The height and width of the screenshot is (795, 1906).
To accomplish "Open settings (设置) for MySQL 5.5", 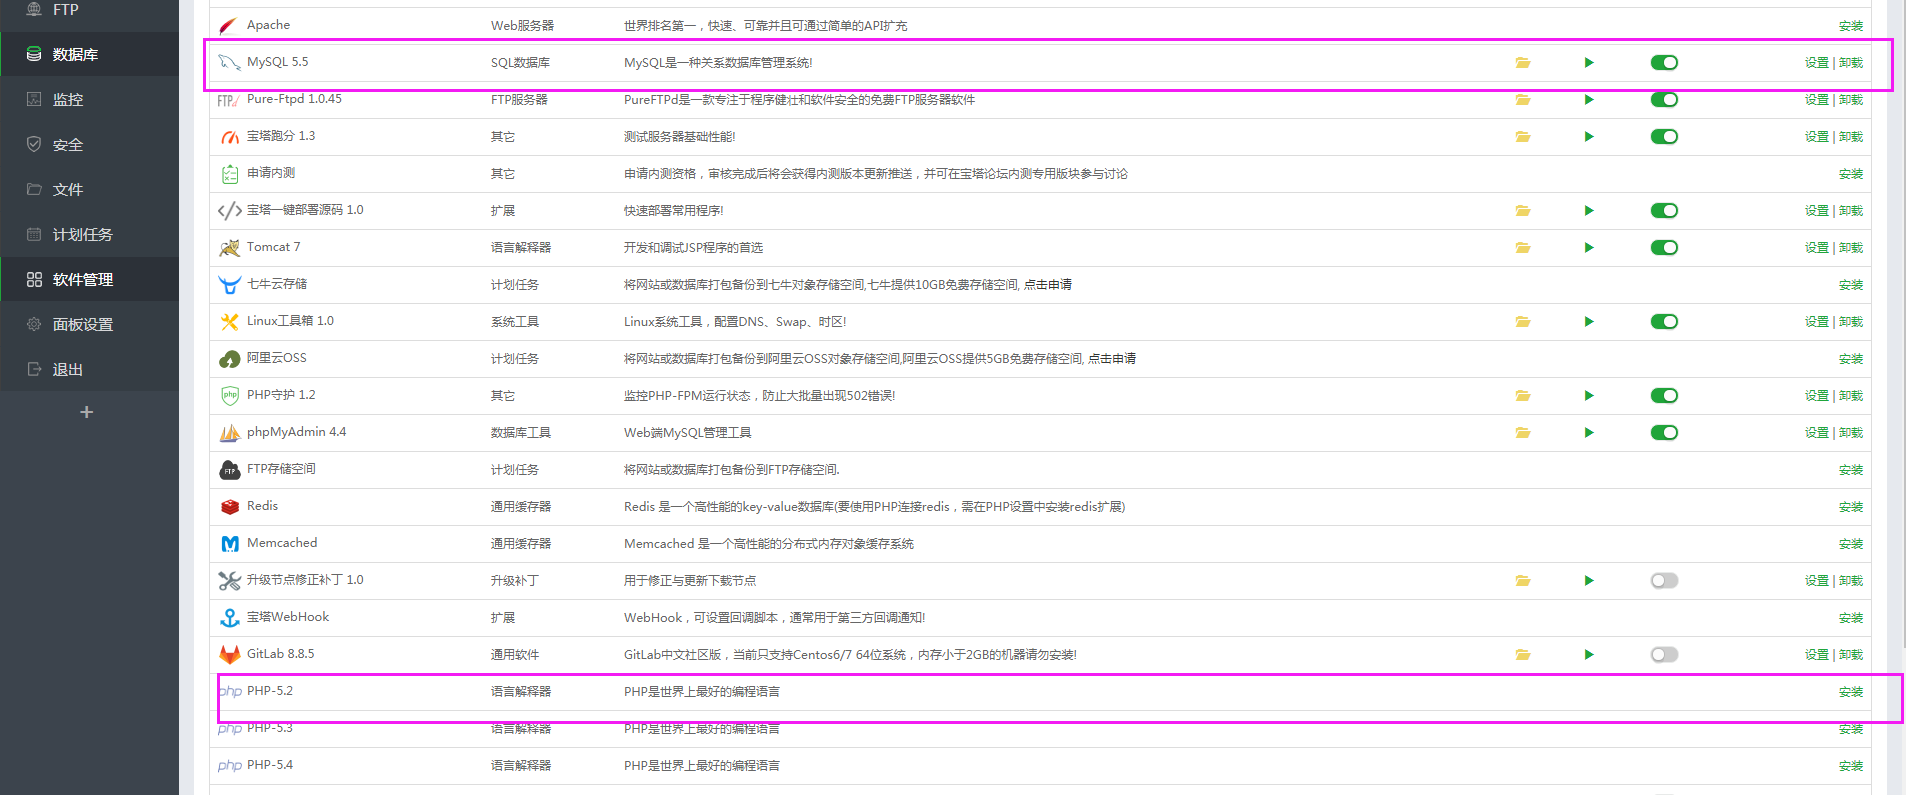I will pos(1816,63).
